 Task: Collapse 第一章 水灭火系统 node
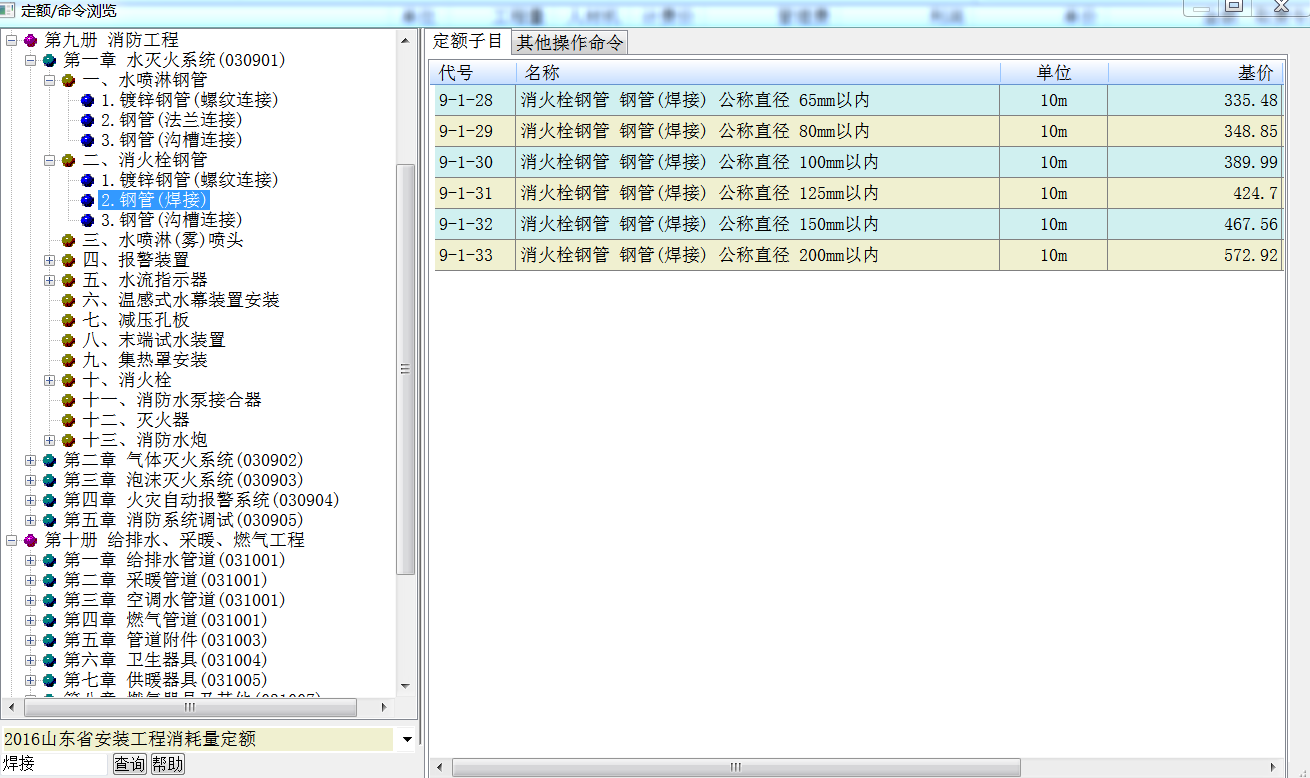pyautogui.click(x=30, y=61)
